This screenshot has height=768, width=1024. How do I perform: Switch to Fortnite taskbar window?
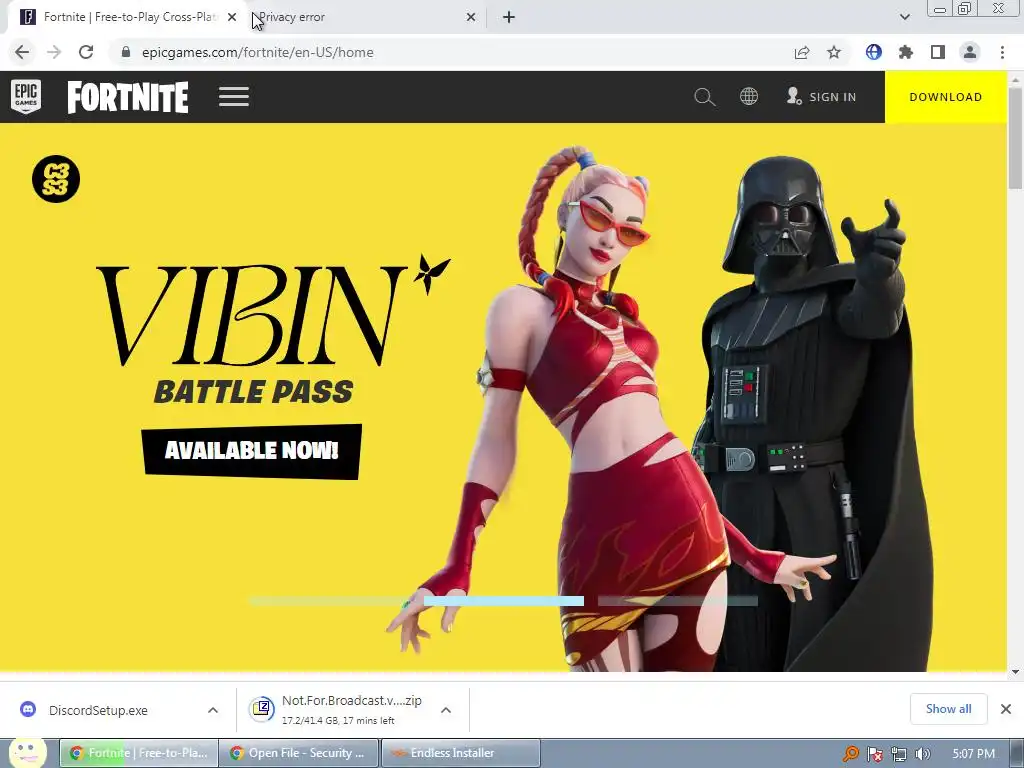tap(138, 753)
